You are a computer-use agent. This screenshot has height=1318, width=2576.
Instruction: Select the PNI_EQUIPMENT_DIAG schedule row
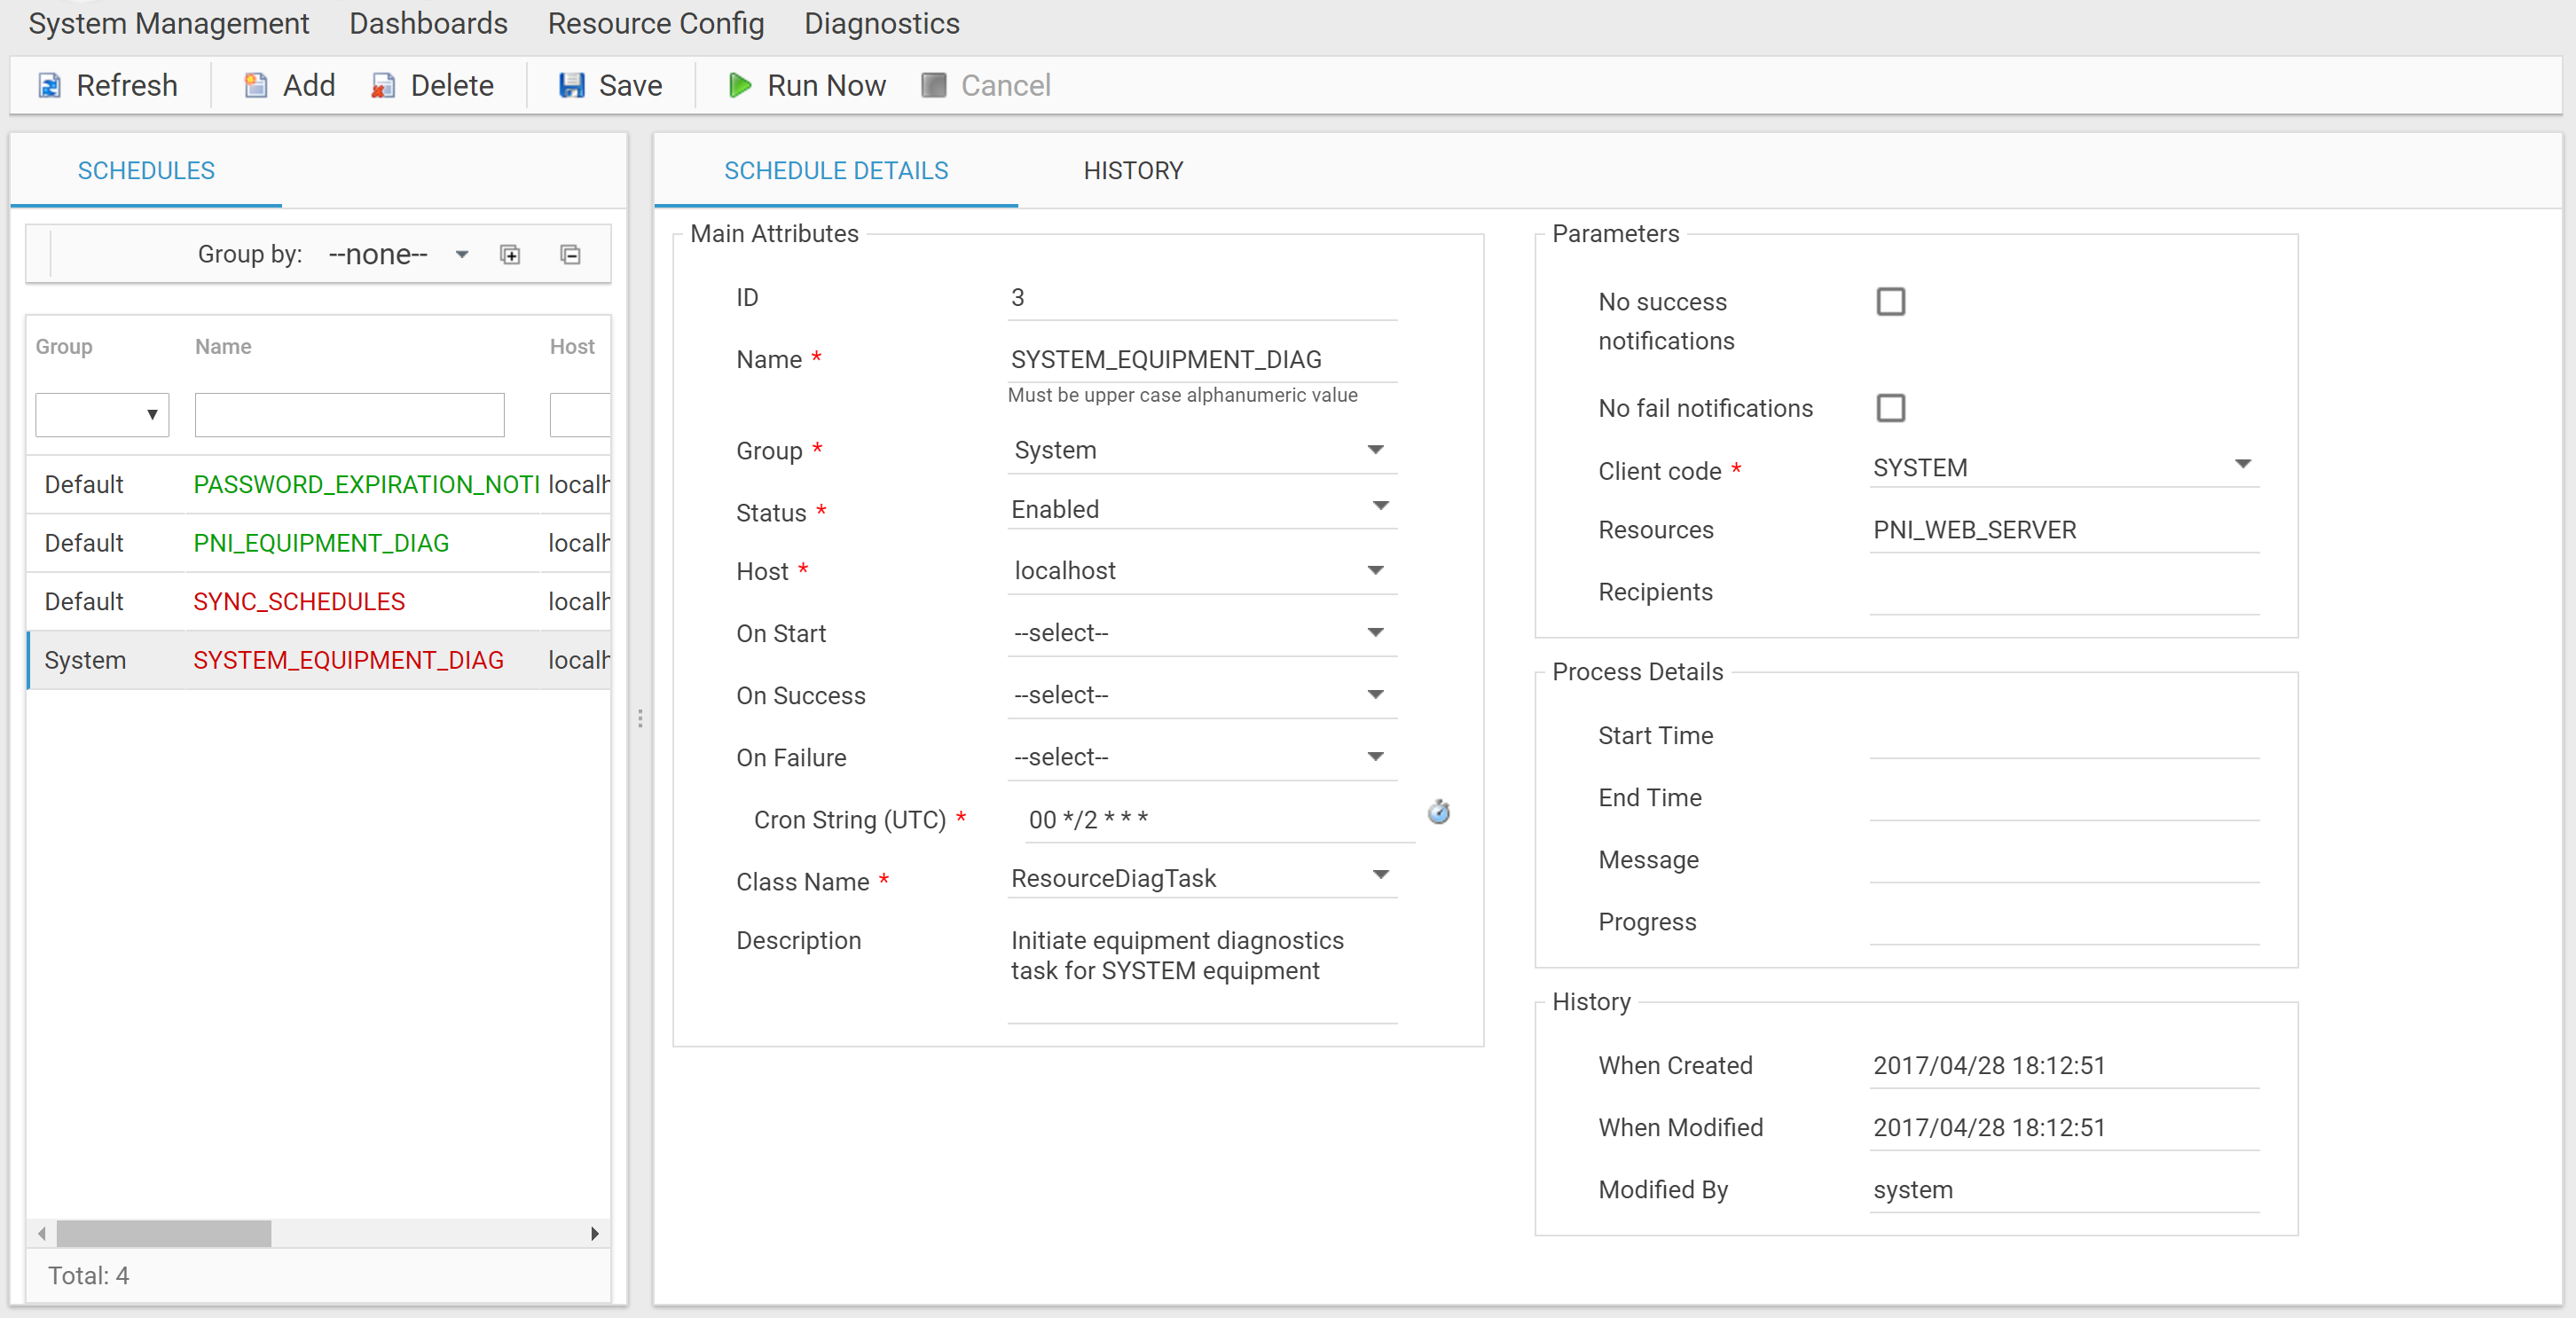pyautogui.click(x=319, y=543)
